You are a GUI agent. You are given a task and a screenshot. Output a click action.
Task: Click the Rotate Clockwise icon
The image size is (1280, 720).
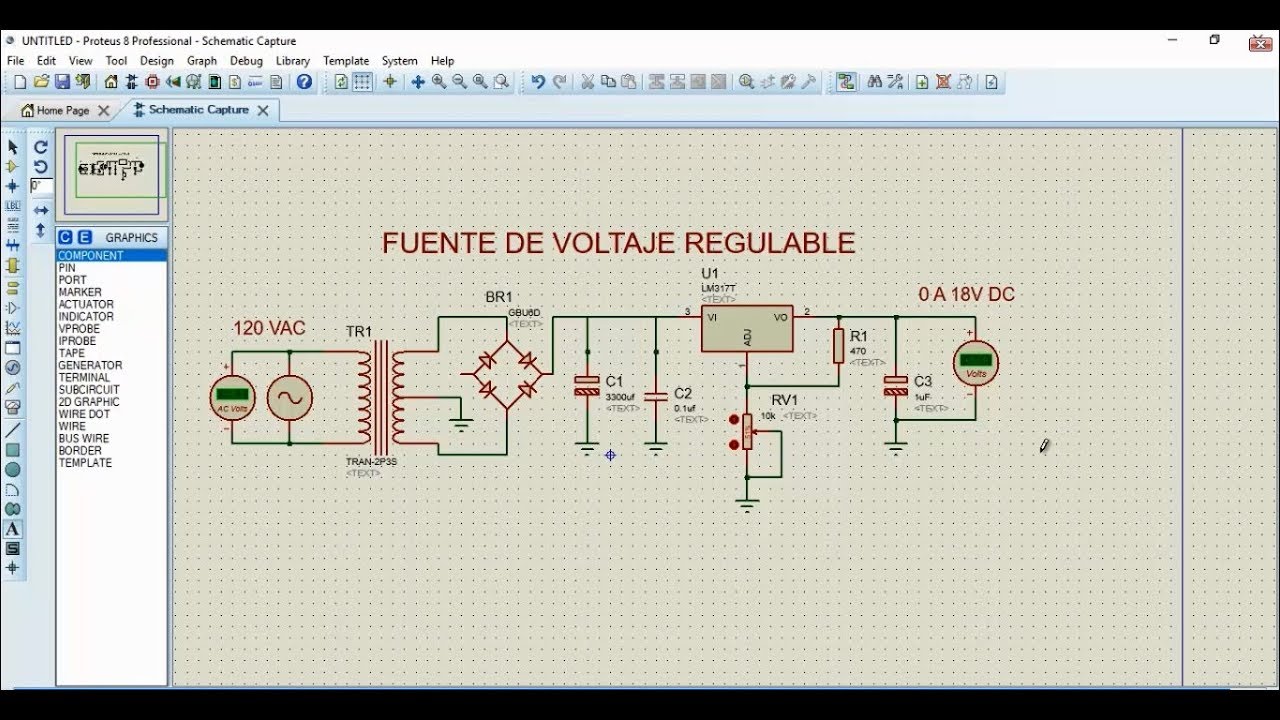[x=41, y=147]
